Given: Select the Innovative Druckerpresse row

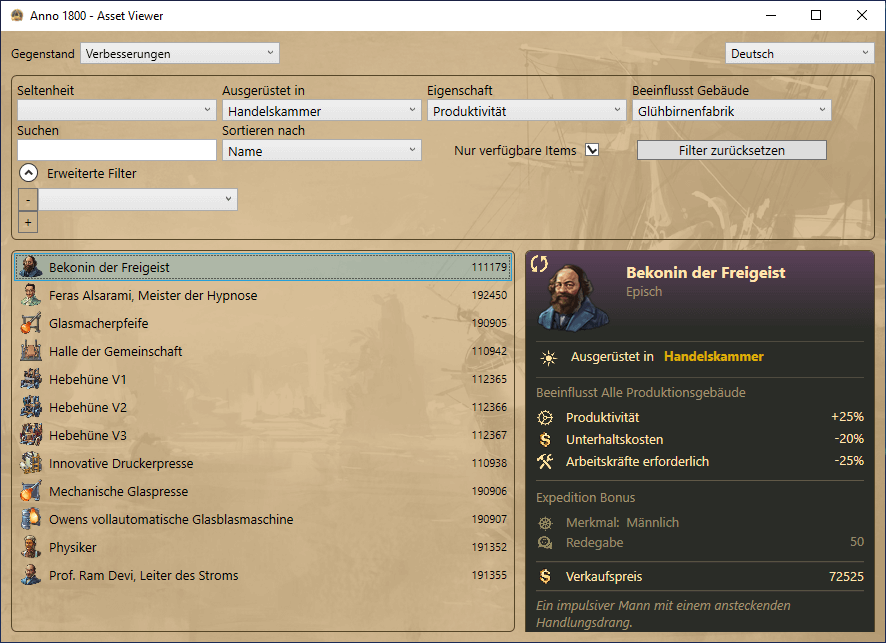Looking at the screenshot, I should 263,463.
